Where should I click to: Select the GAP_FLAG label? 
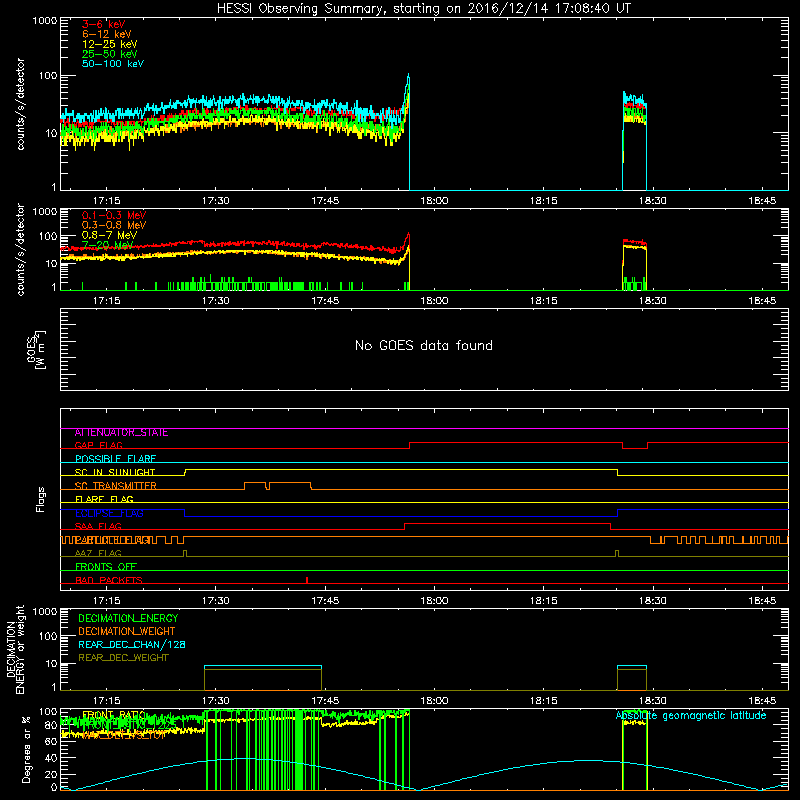pyautogui.click(x=98, y=445)
